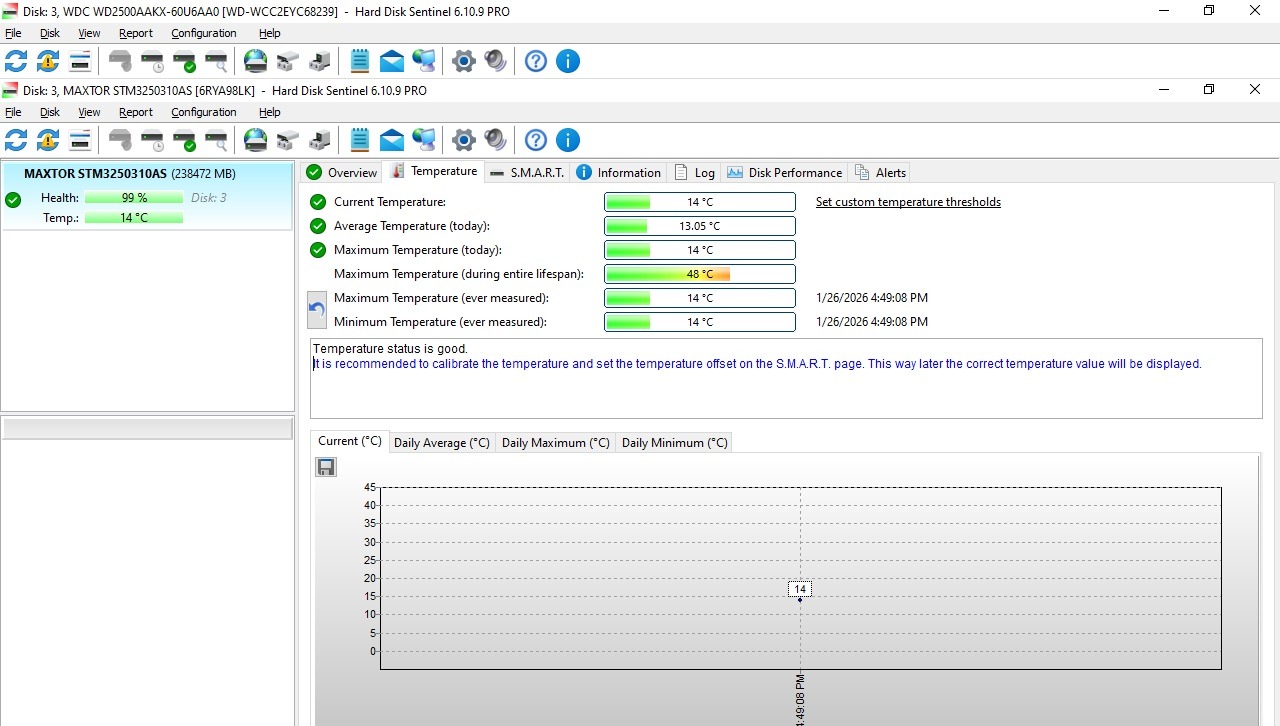Screen dimensions: 1280x726
Task: Select the Alerts tab
Action: click(880, 172)
